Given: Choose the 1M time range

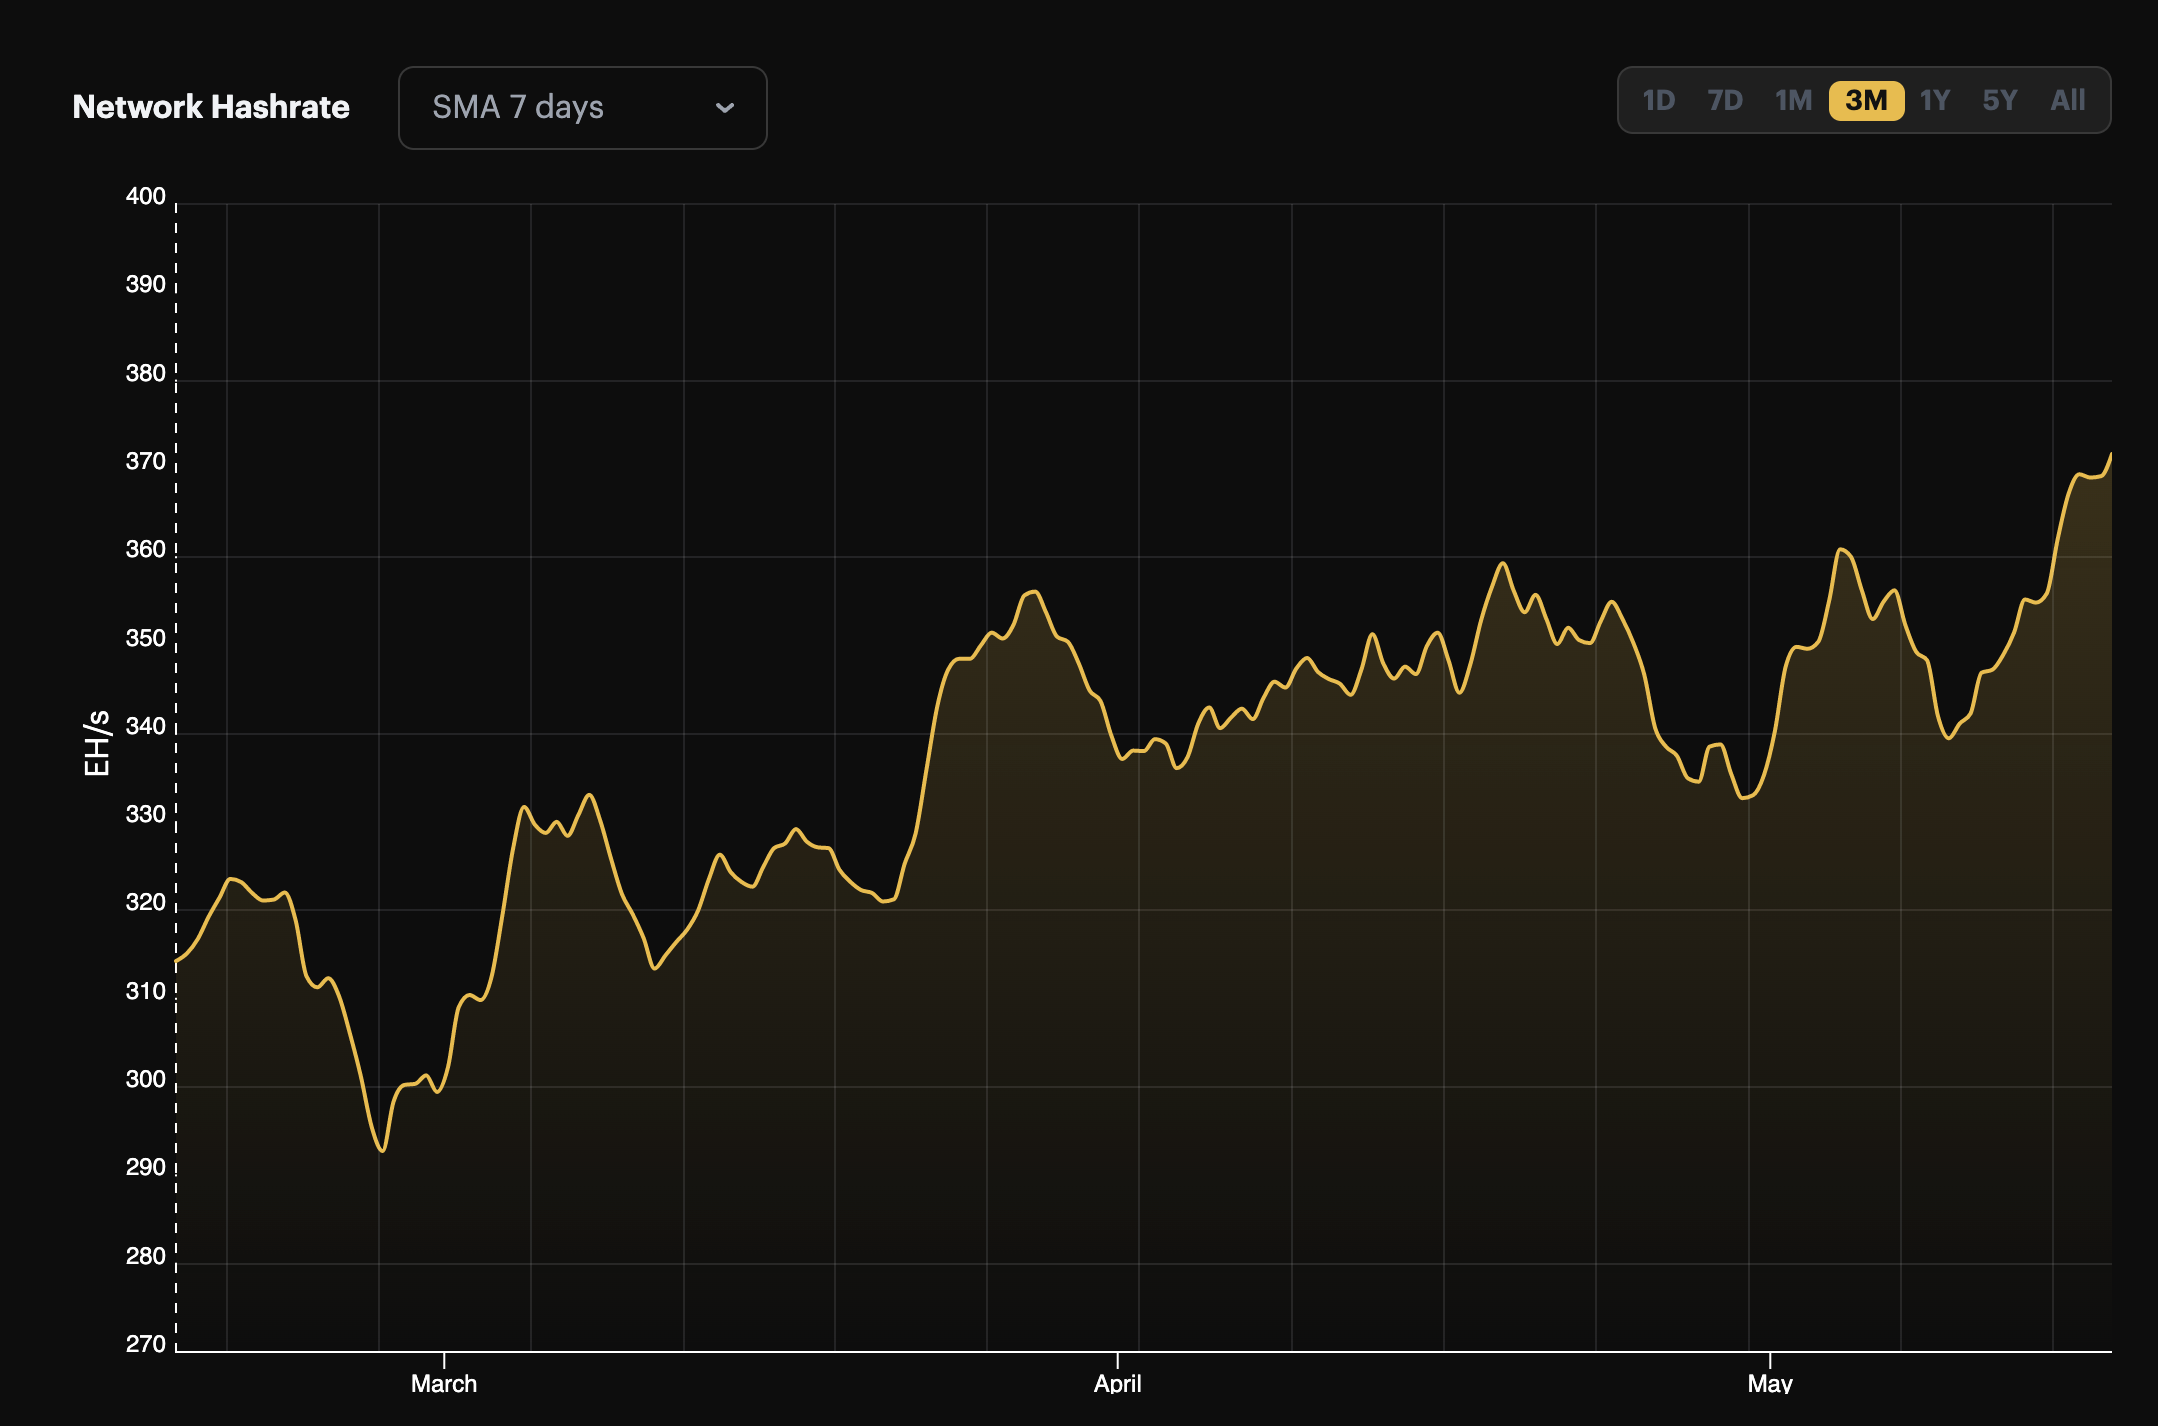Looking at the screenshot, I should 1793,100.
